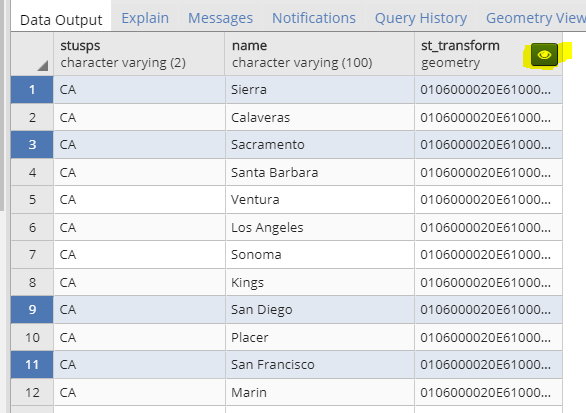Click the stusps column header
This screenshot has height=413, width=586.
tap(139, 54)
